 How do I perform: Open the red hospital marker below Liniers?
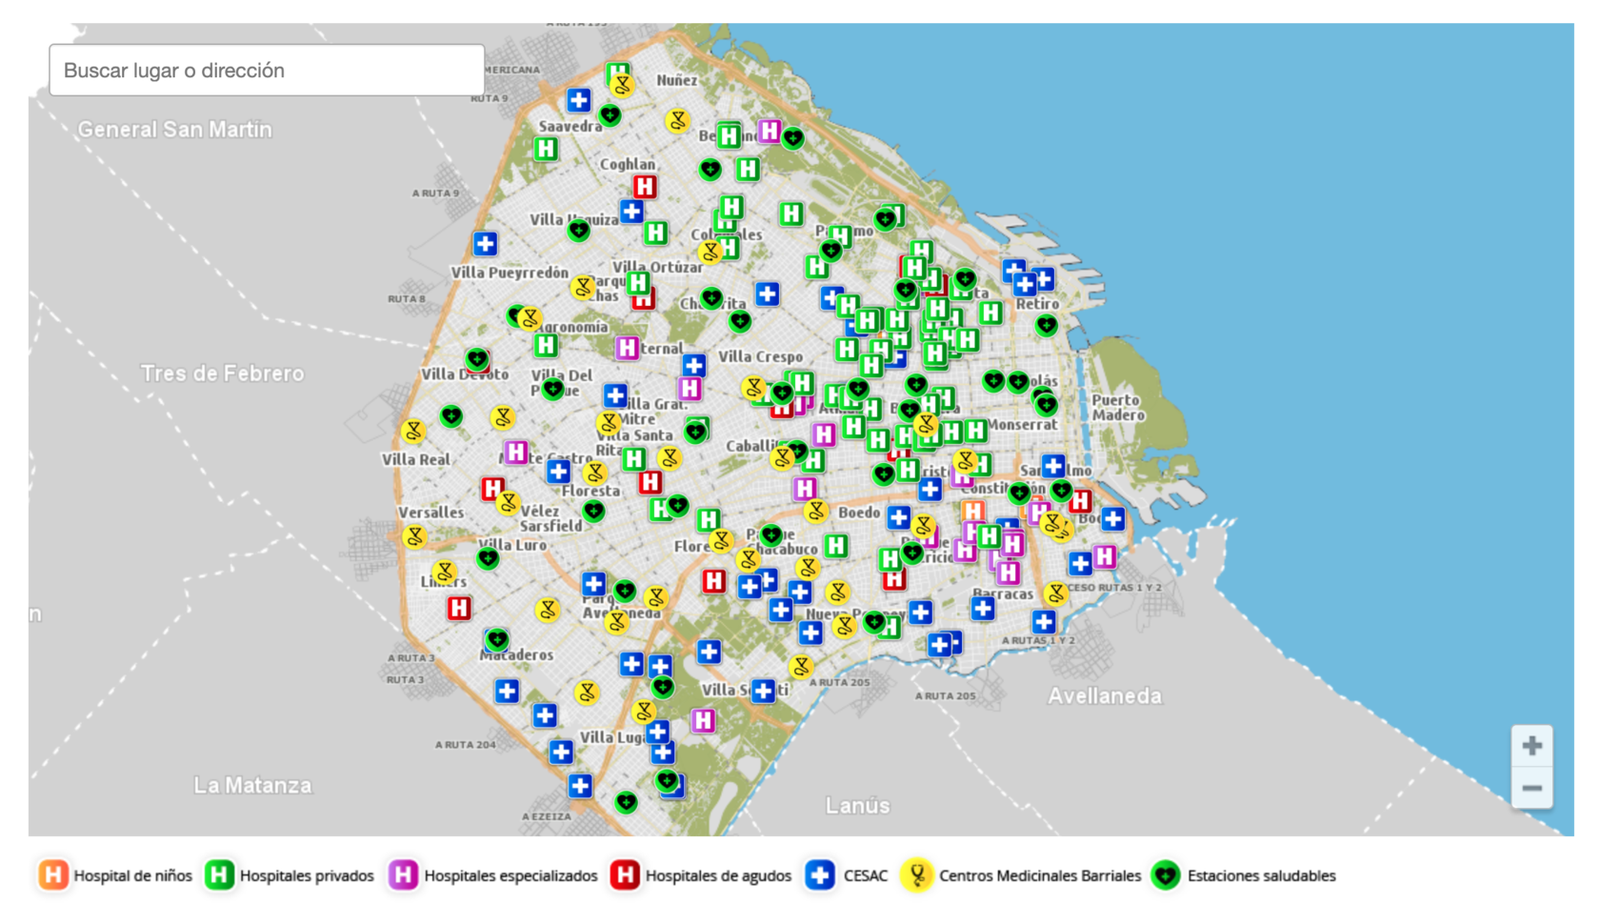tap(459, 607)
